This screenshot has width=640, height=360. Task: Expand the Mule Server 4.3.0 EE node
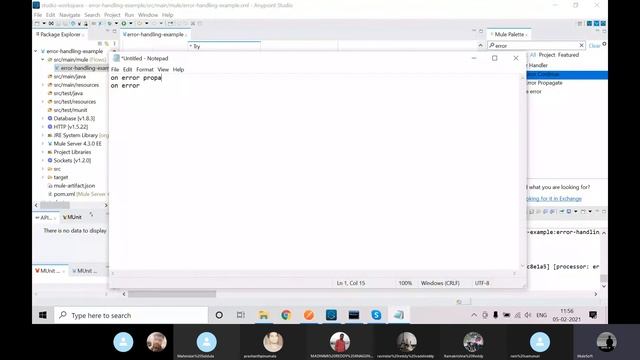[43, 144]
